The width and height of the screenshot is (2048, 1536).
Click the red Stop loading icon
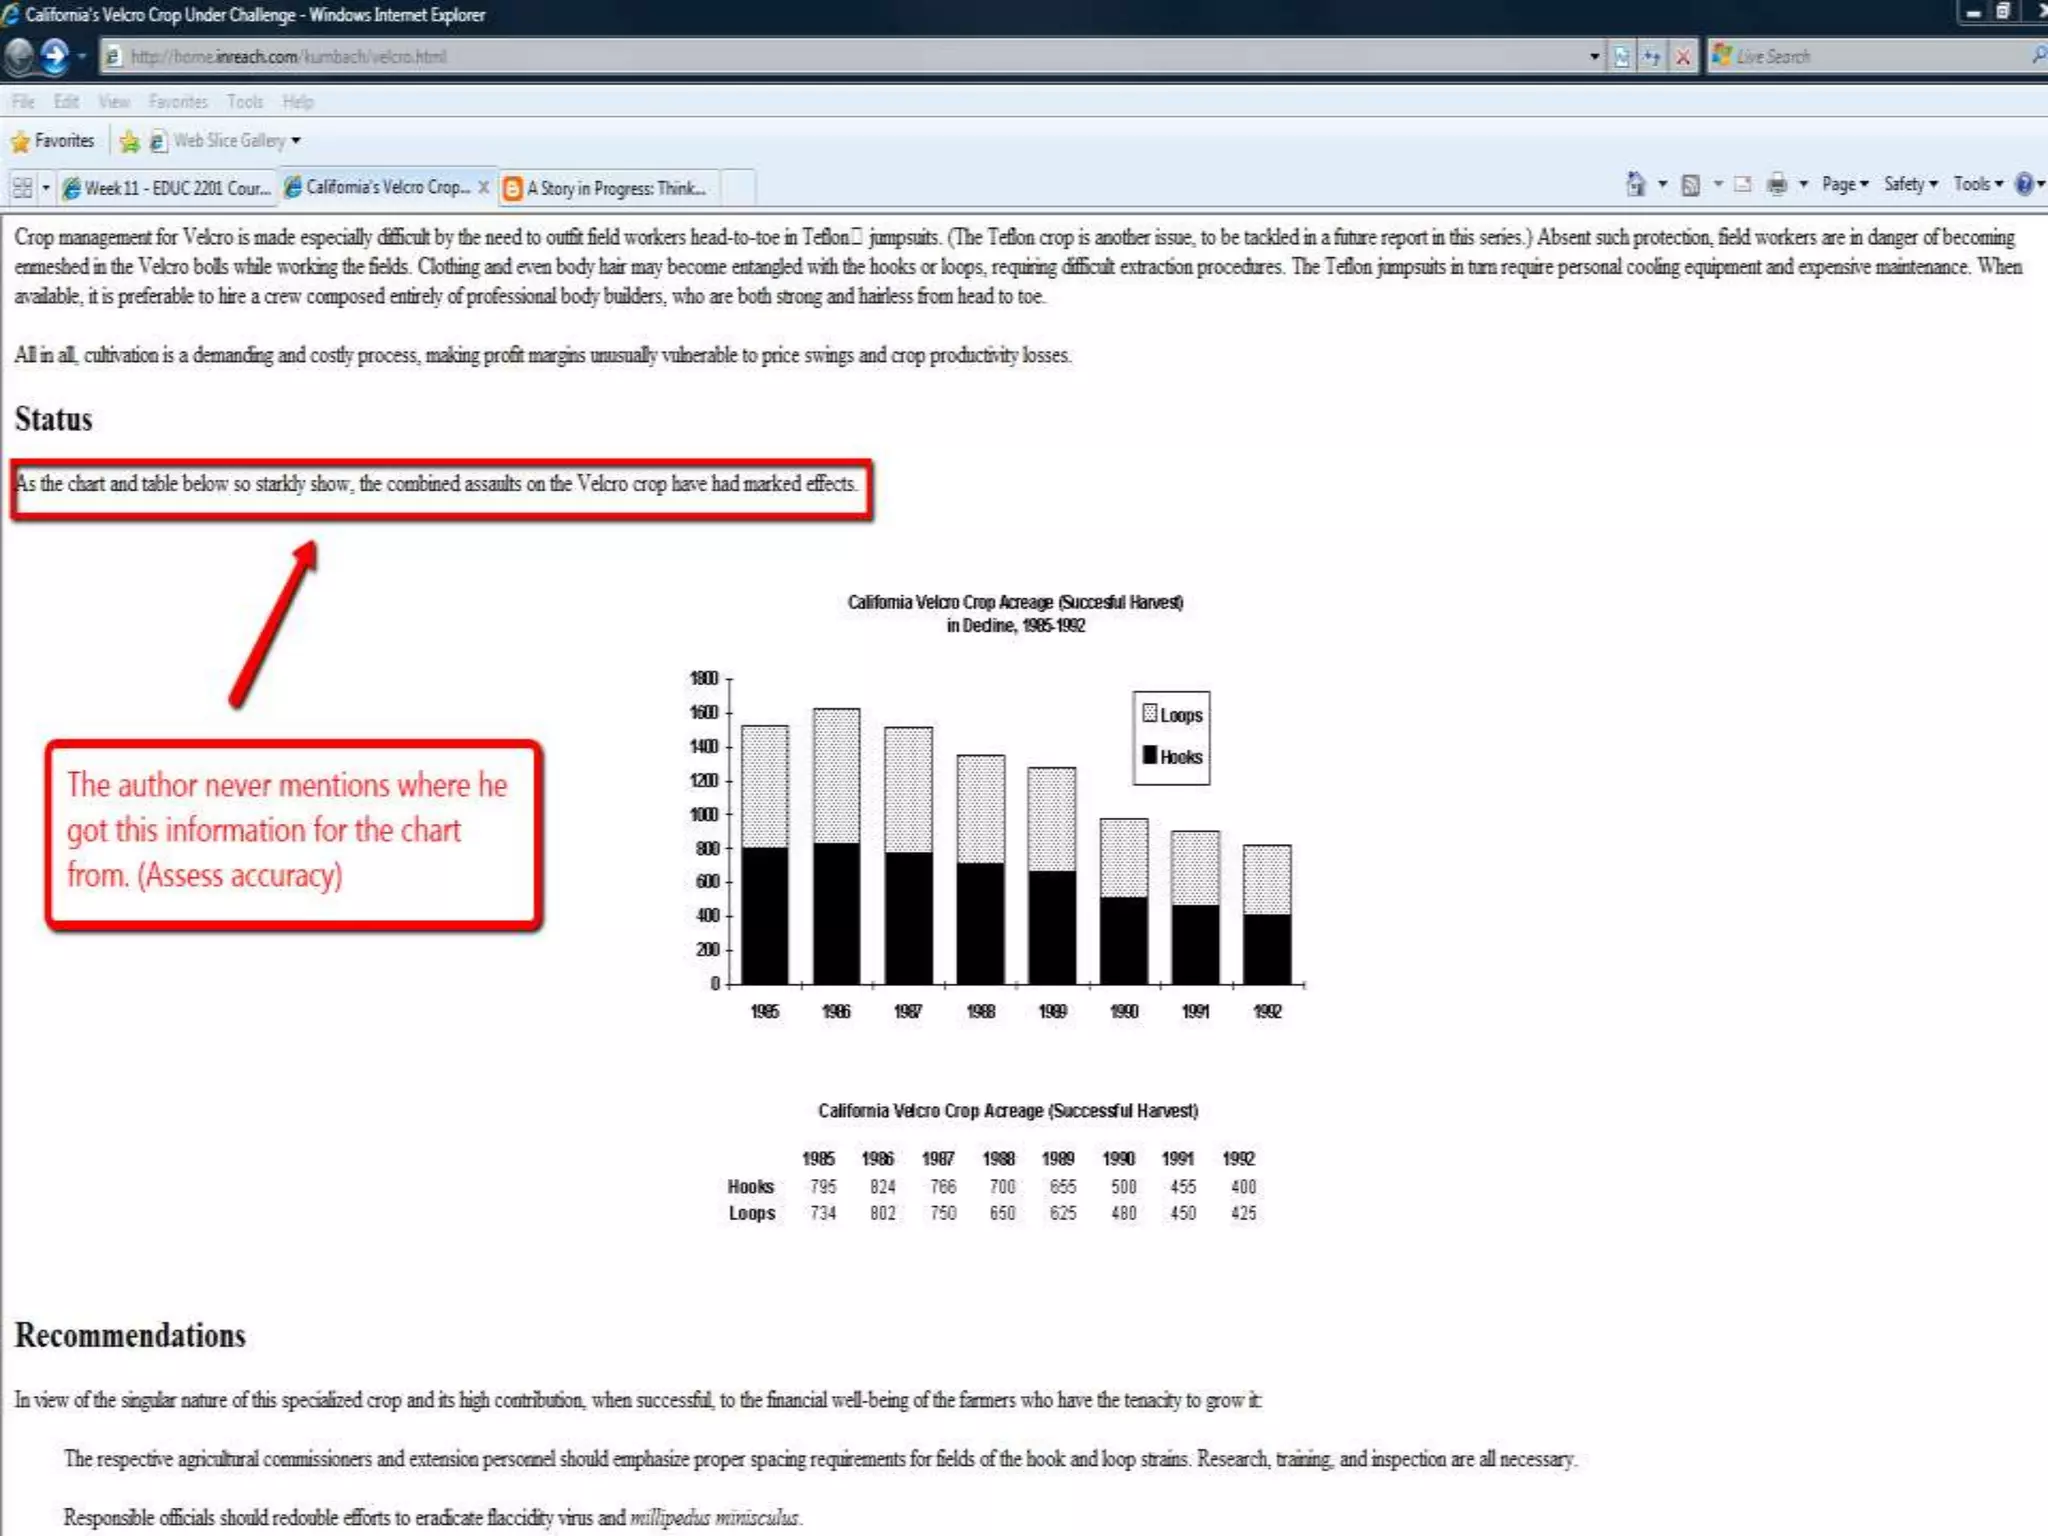coord(1683,57)
